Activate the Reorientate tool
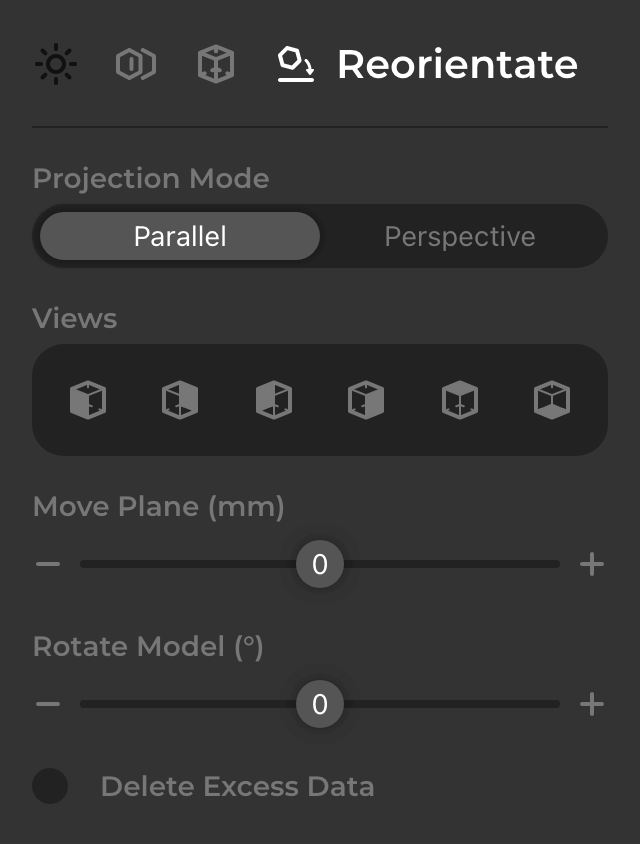The width and height of the screenshot is (640, 844). [x=298, y=63]
